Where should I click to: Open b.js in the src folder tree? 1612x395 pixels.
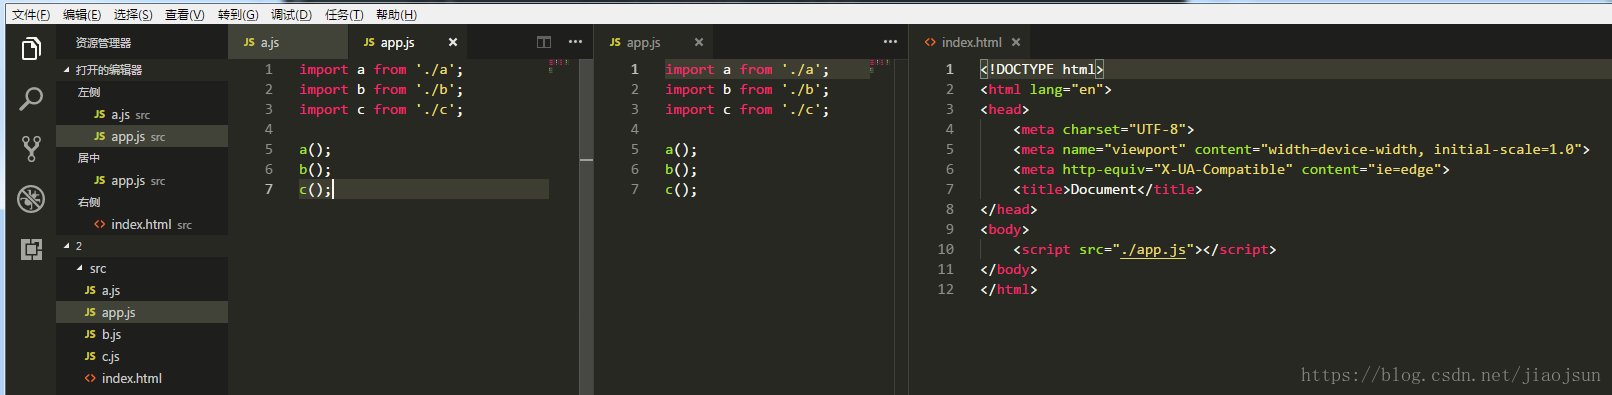click(x=142, y=334)
